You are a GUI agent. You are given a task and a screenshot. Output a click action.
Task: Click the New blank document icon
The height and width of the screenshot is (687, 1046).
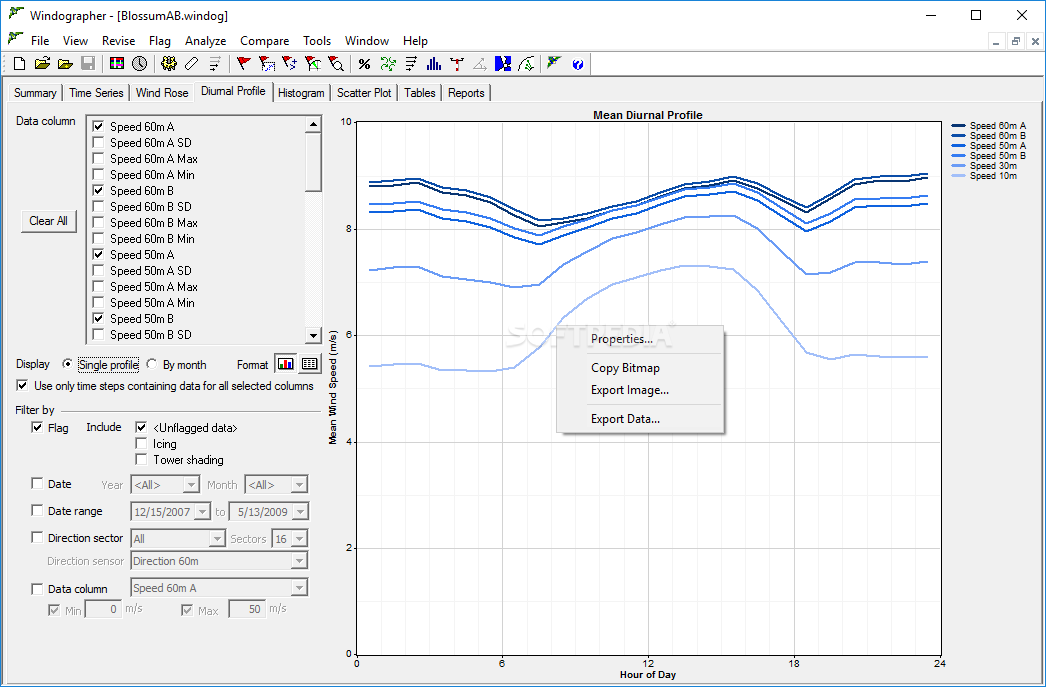(x=19, y=64)
